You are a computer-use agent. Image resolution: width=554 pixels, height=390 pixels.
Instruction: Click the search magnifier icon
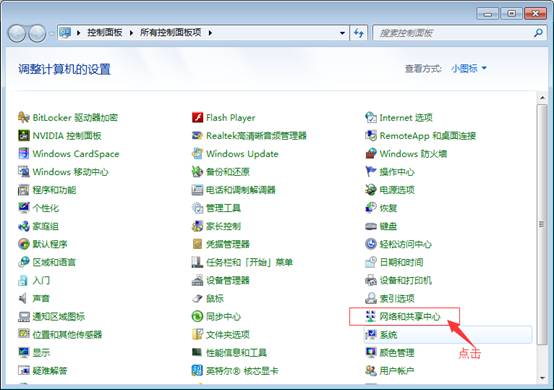coord(538,33)
